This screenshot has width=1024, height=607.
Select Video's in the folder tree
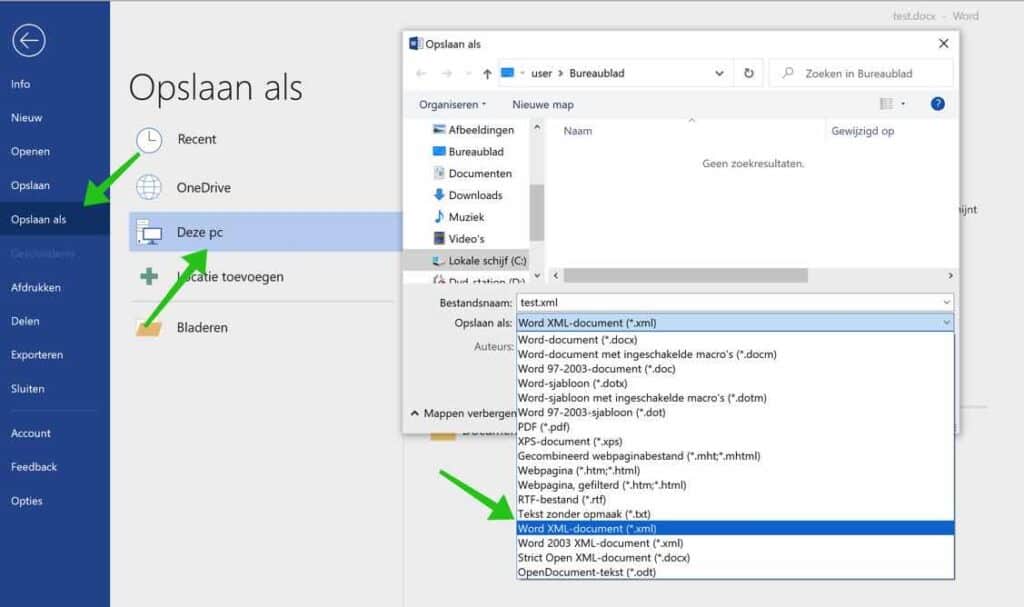click(x=458, y=238)
